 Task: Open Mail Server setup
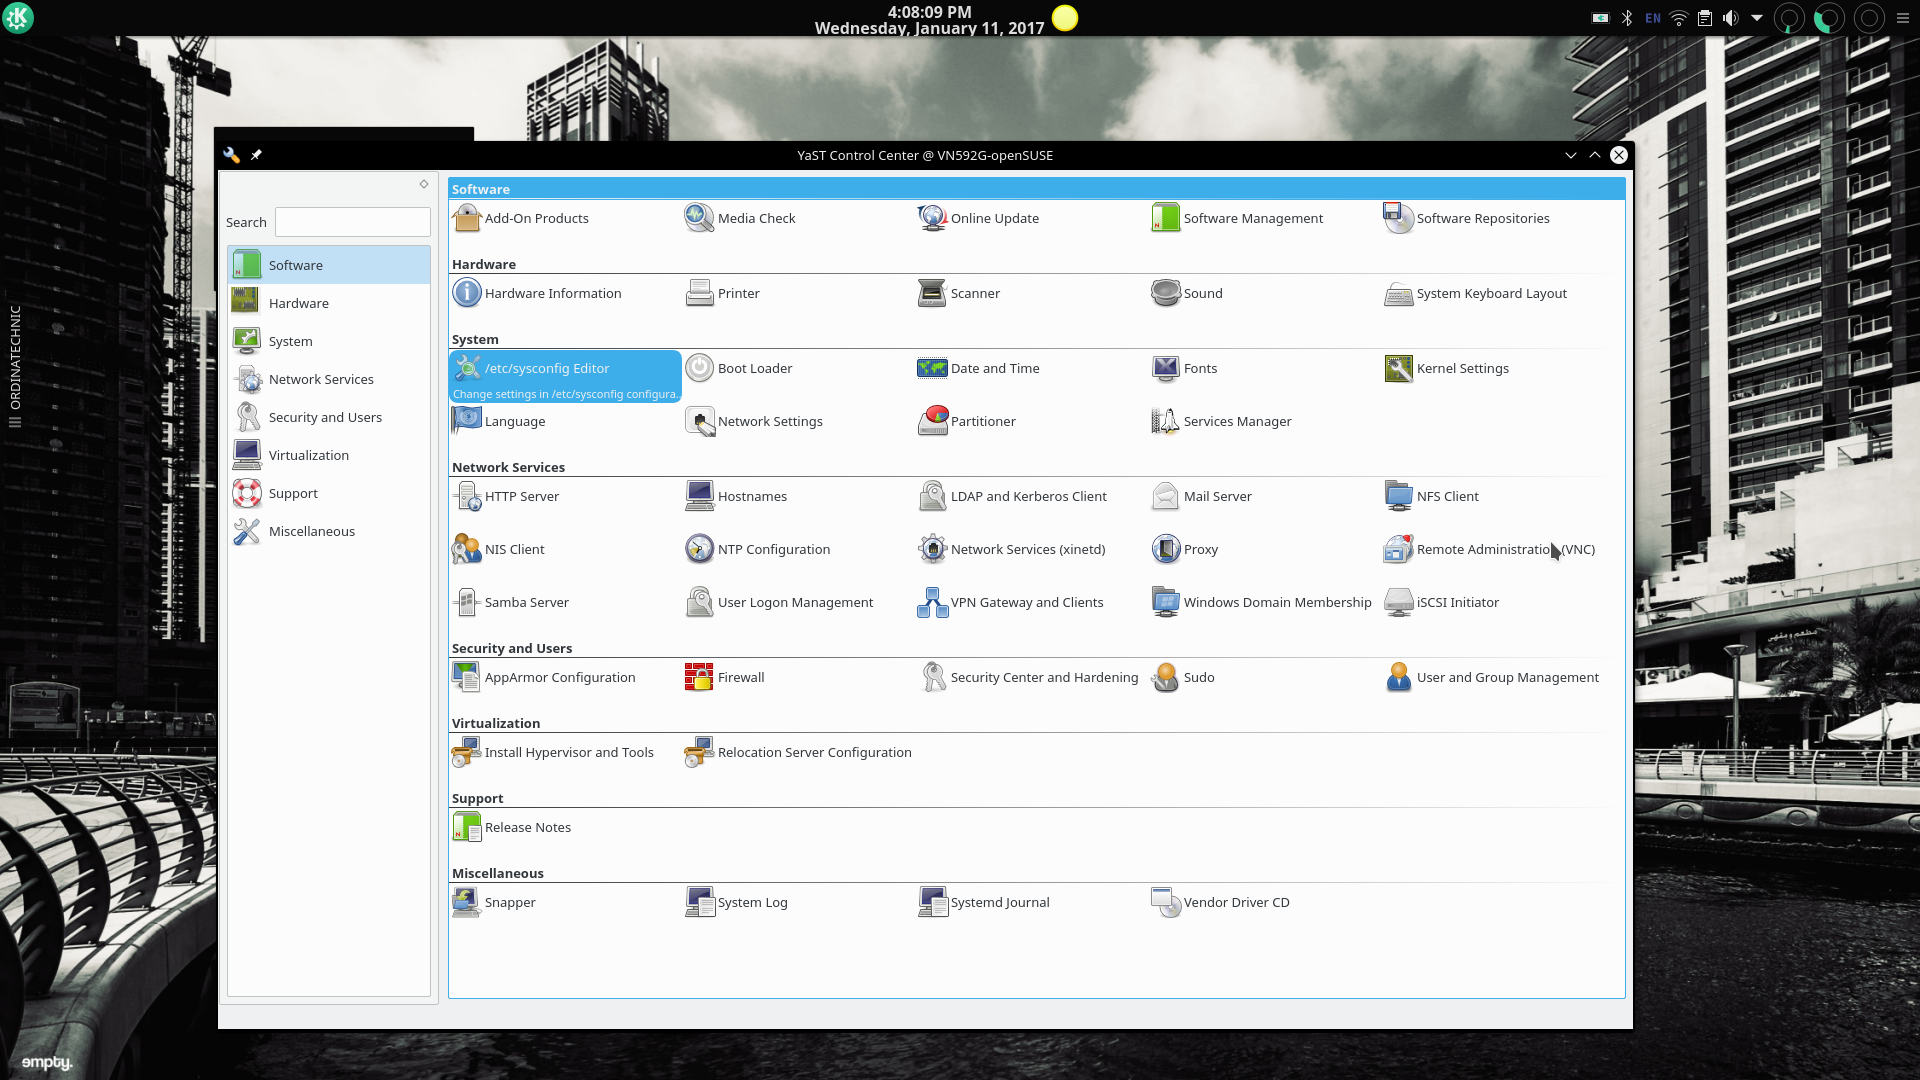pyautogui.click(x=1201, y=496)
